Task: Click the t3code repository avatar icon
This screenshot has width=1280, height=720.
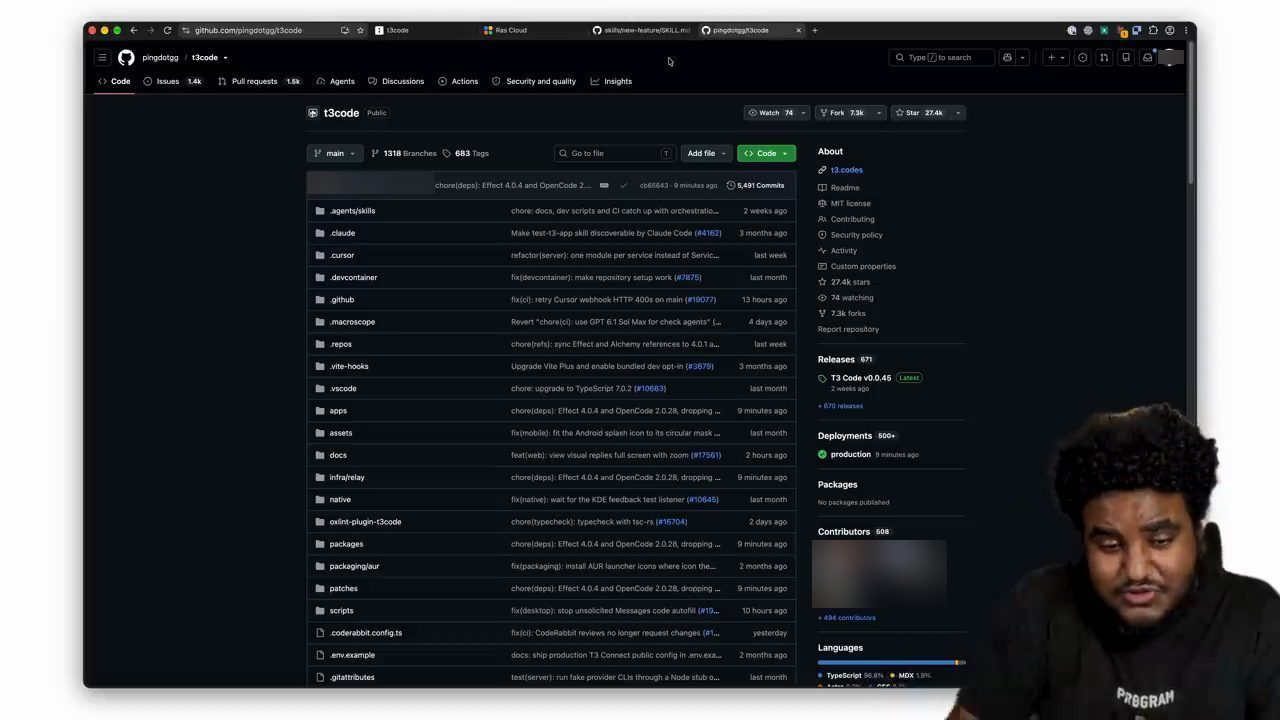Action: 313,113
